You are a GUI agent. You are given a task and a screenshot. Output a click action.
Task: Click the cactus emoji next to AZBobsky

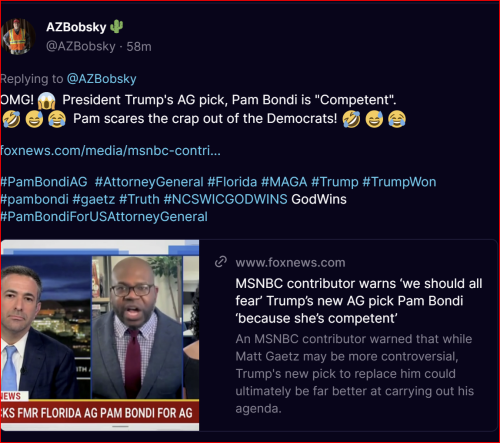[117, 27]
